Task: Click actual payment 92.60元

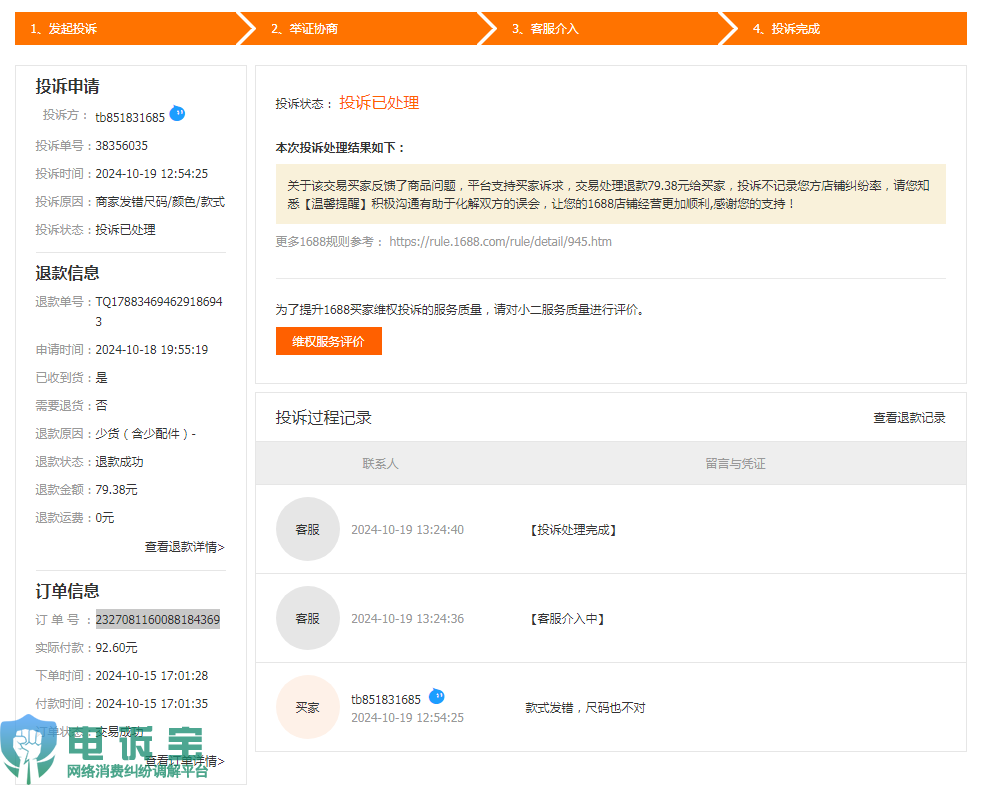Action: click(116, 647)
